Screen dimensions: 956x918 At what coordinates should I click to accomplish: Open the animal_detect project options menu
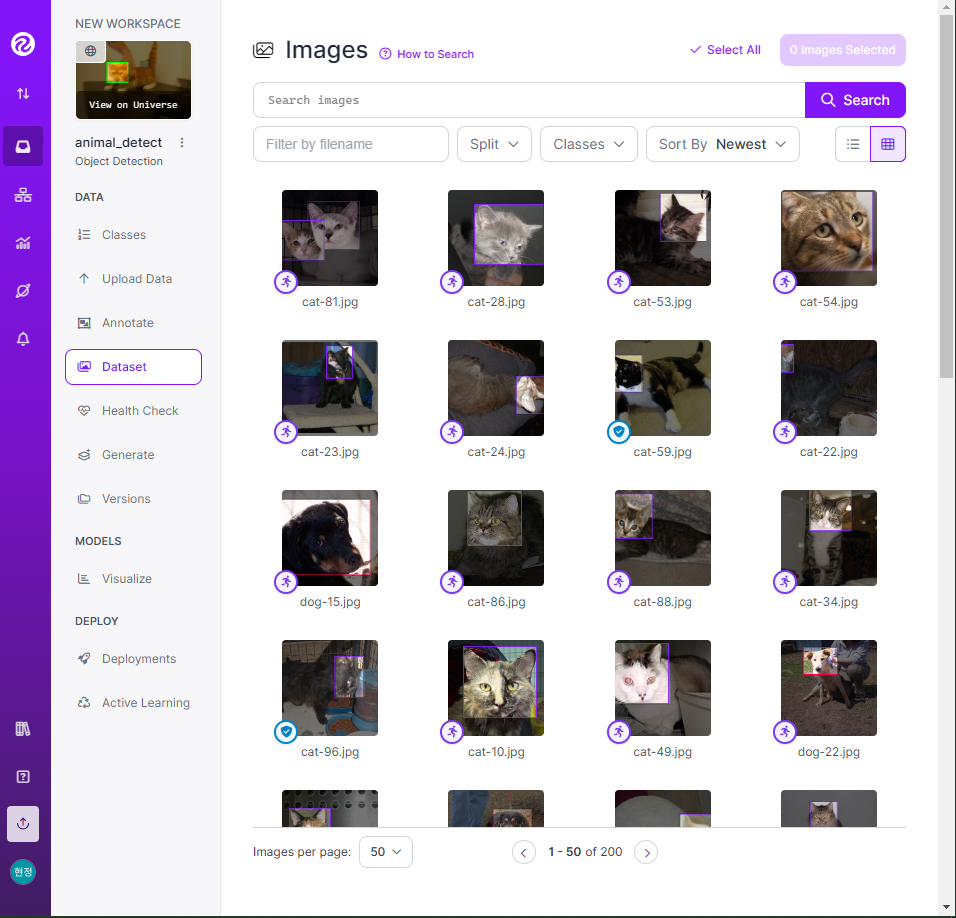[x=182, y=143]
